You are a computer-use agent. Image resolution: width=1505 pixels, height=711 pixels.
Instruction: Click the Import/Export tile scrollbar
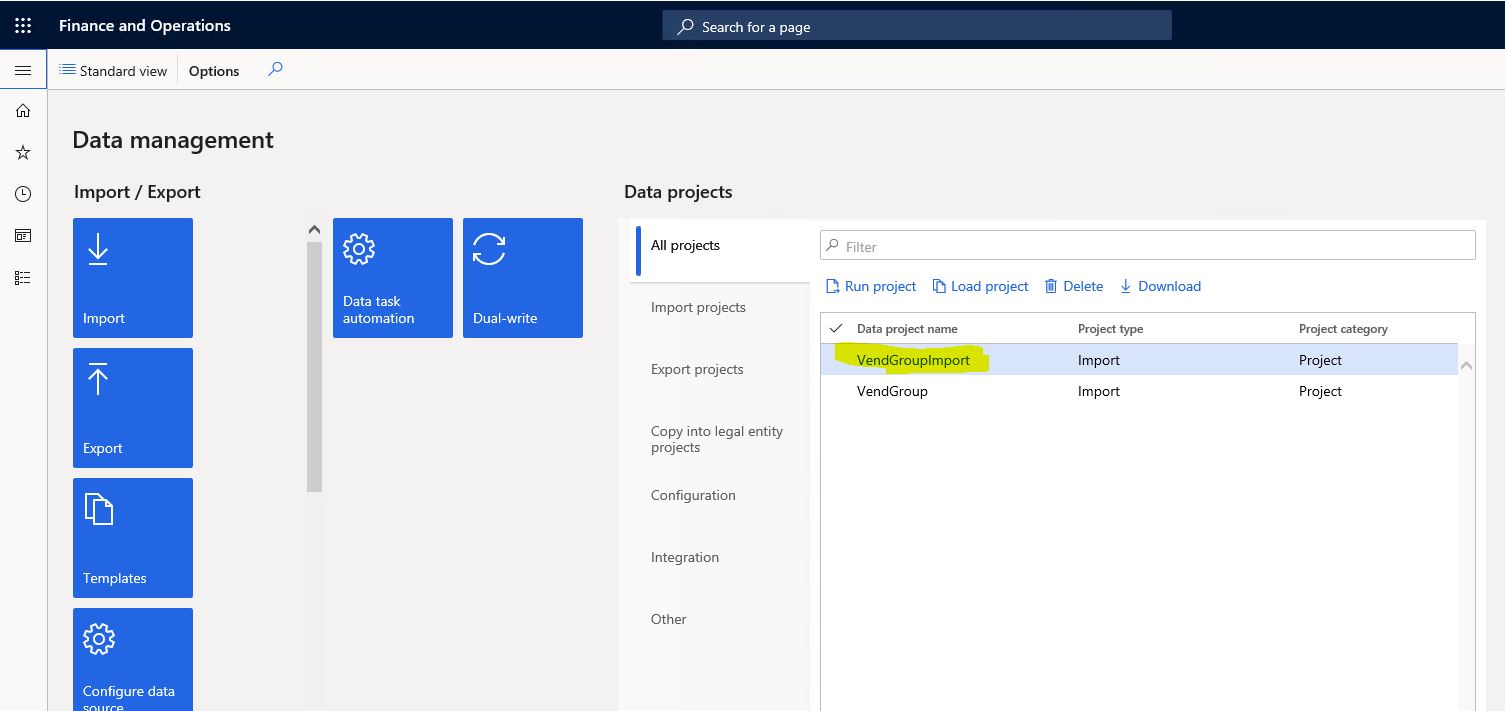314,366
